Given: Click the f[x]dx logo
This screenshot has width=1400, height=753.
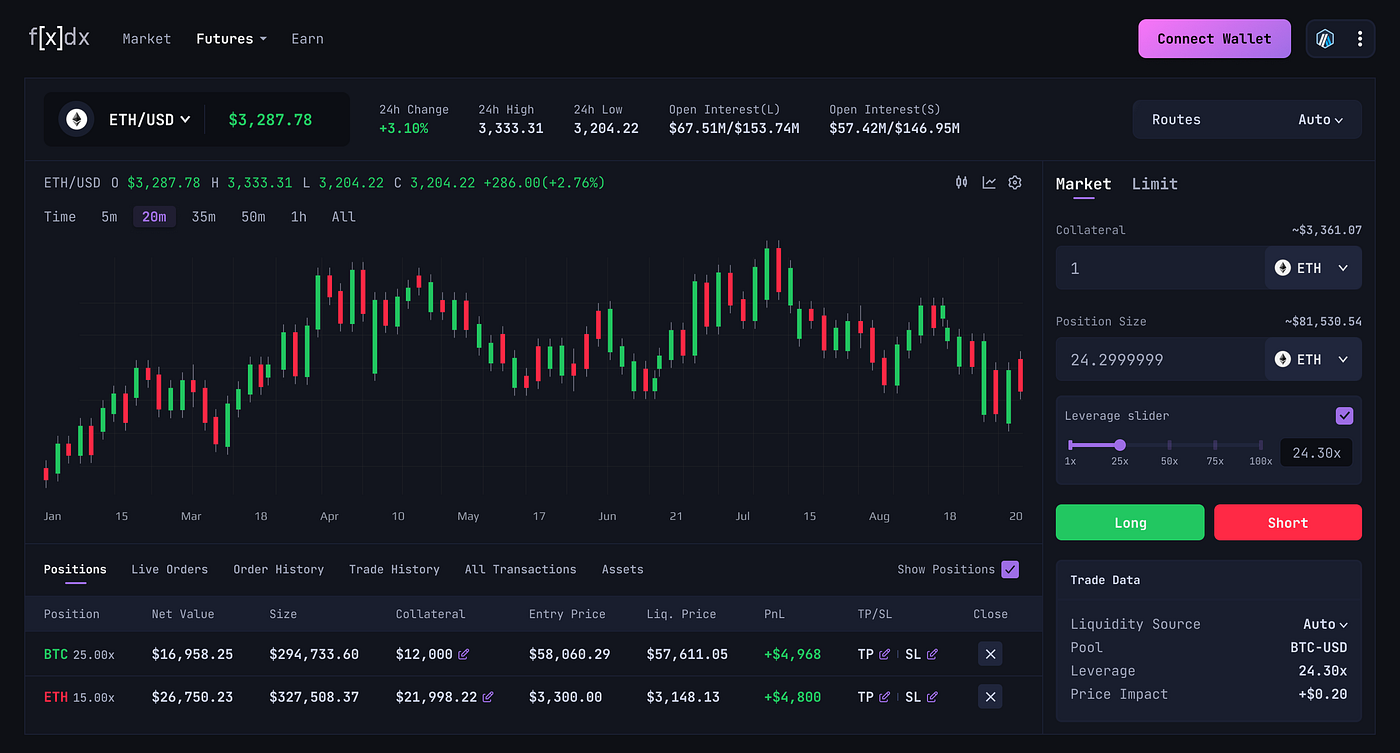Looking at the screenshot, I should pyautogui.click(x=59, y=38).
